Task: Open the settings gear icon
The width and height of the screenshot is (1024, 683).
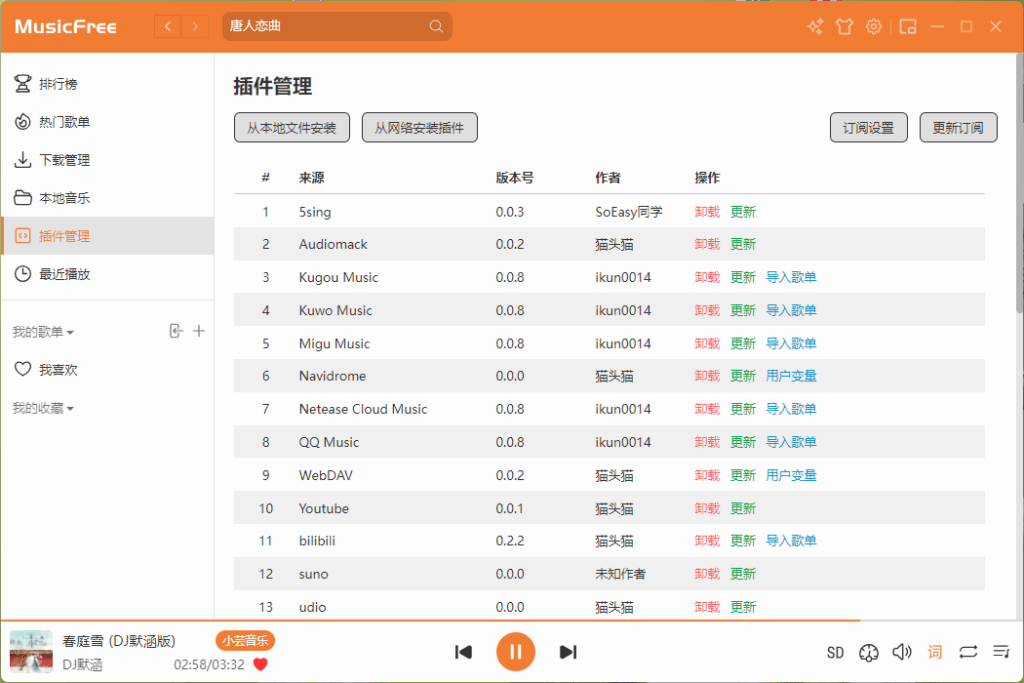Action: point(874,26)
